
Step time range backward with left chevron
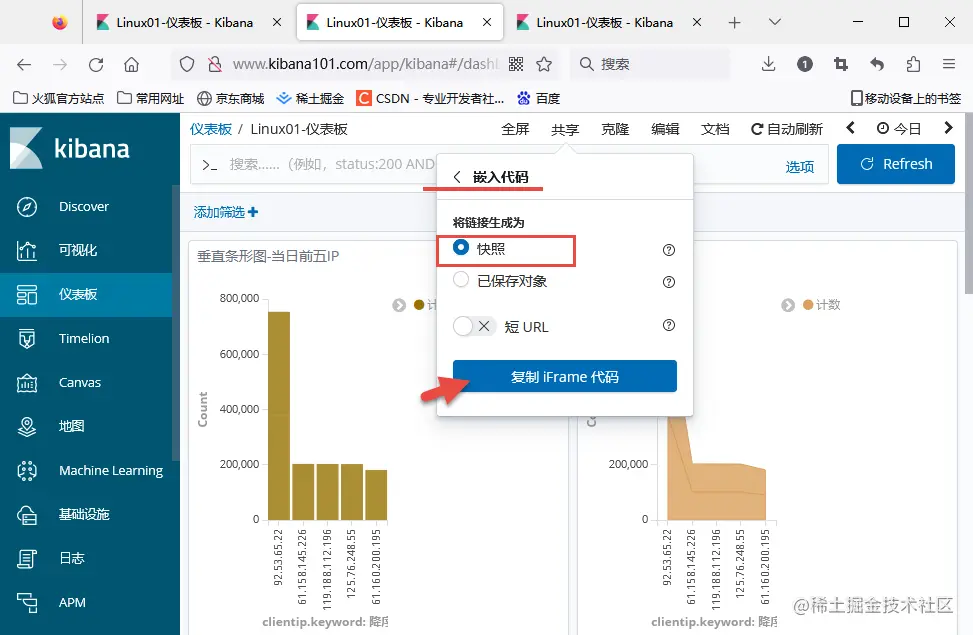point(851,128)
